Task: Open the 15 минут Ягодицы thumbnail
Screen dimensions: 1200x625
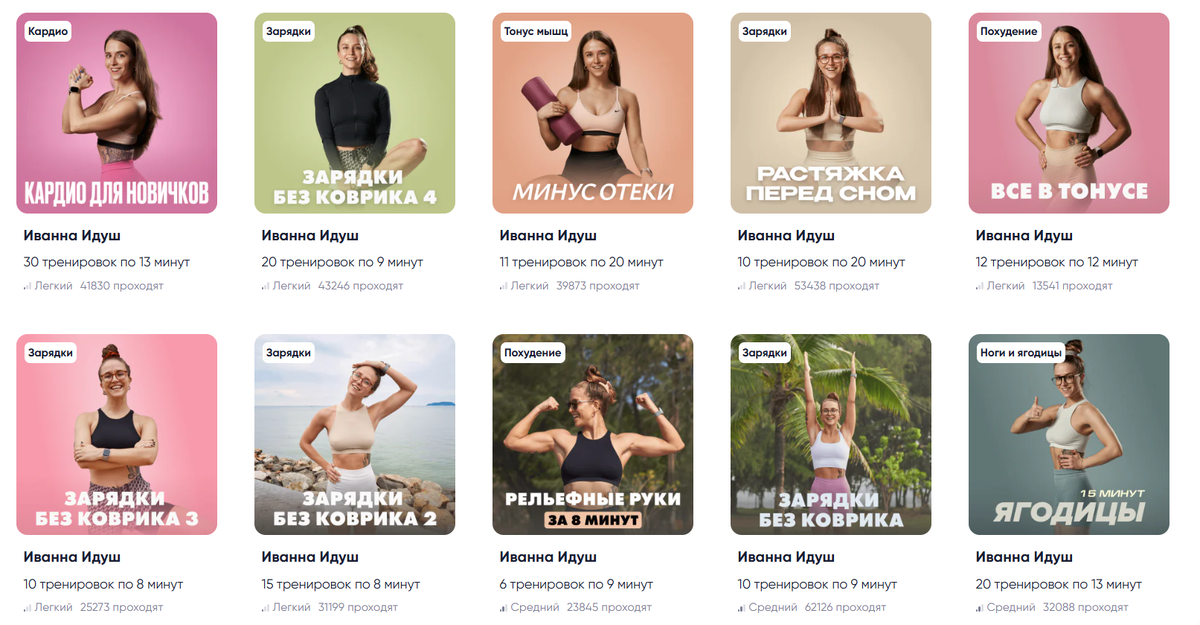Action: point(1069,434)
